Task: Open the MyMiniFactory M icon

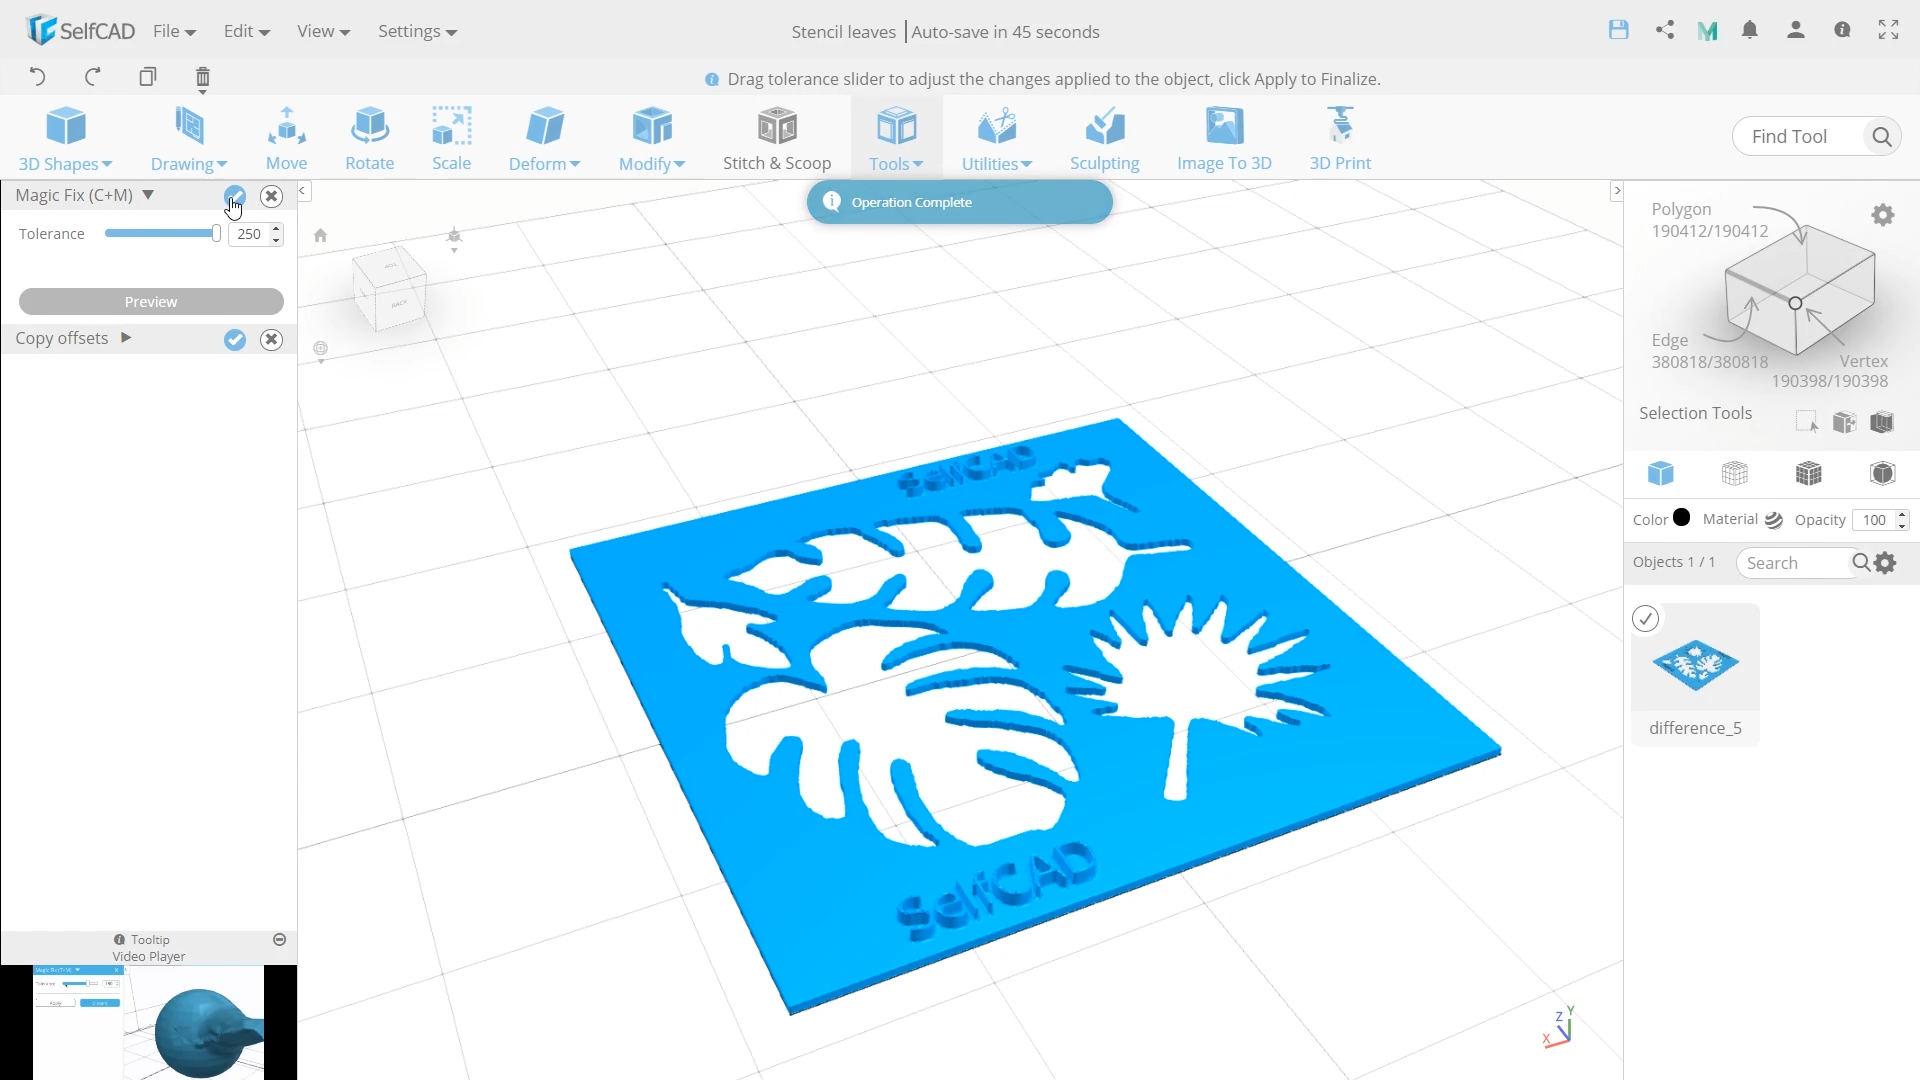Action: click(x=1707, y=31)
